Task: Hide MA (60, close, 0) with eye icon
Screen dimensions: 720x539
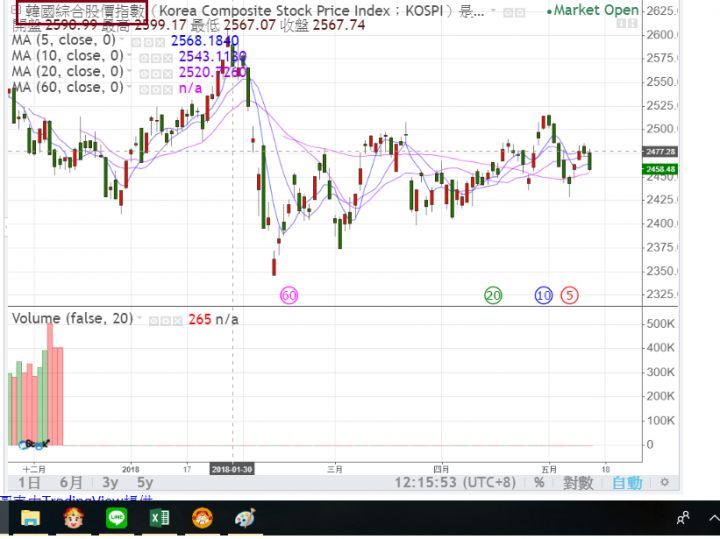Action: pos(144,90)
